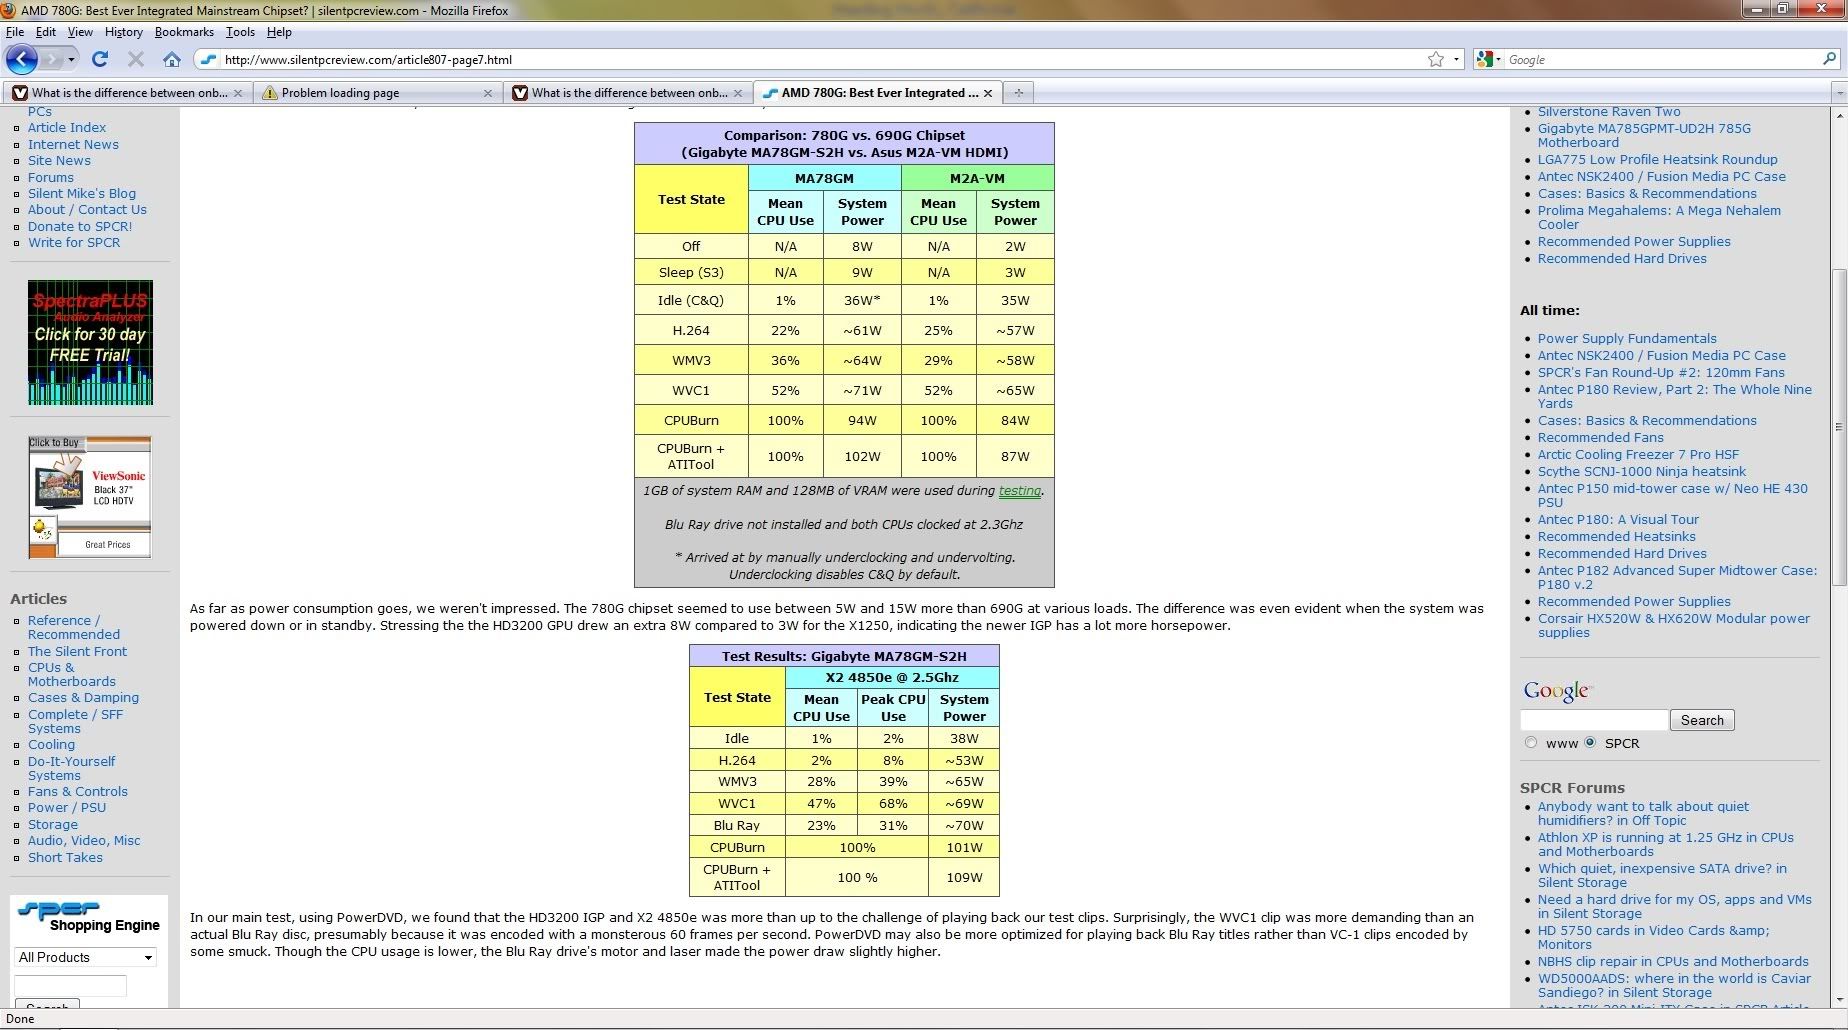Open Recommended Heatsinks link

[x=1617, y=537]
